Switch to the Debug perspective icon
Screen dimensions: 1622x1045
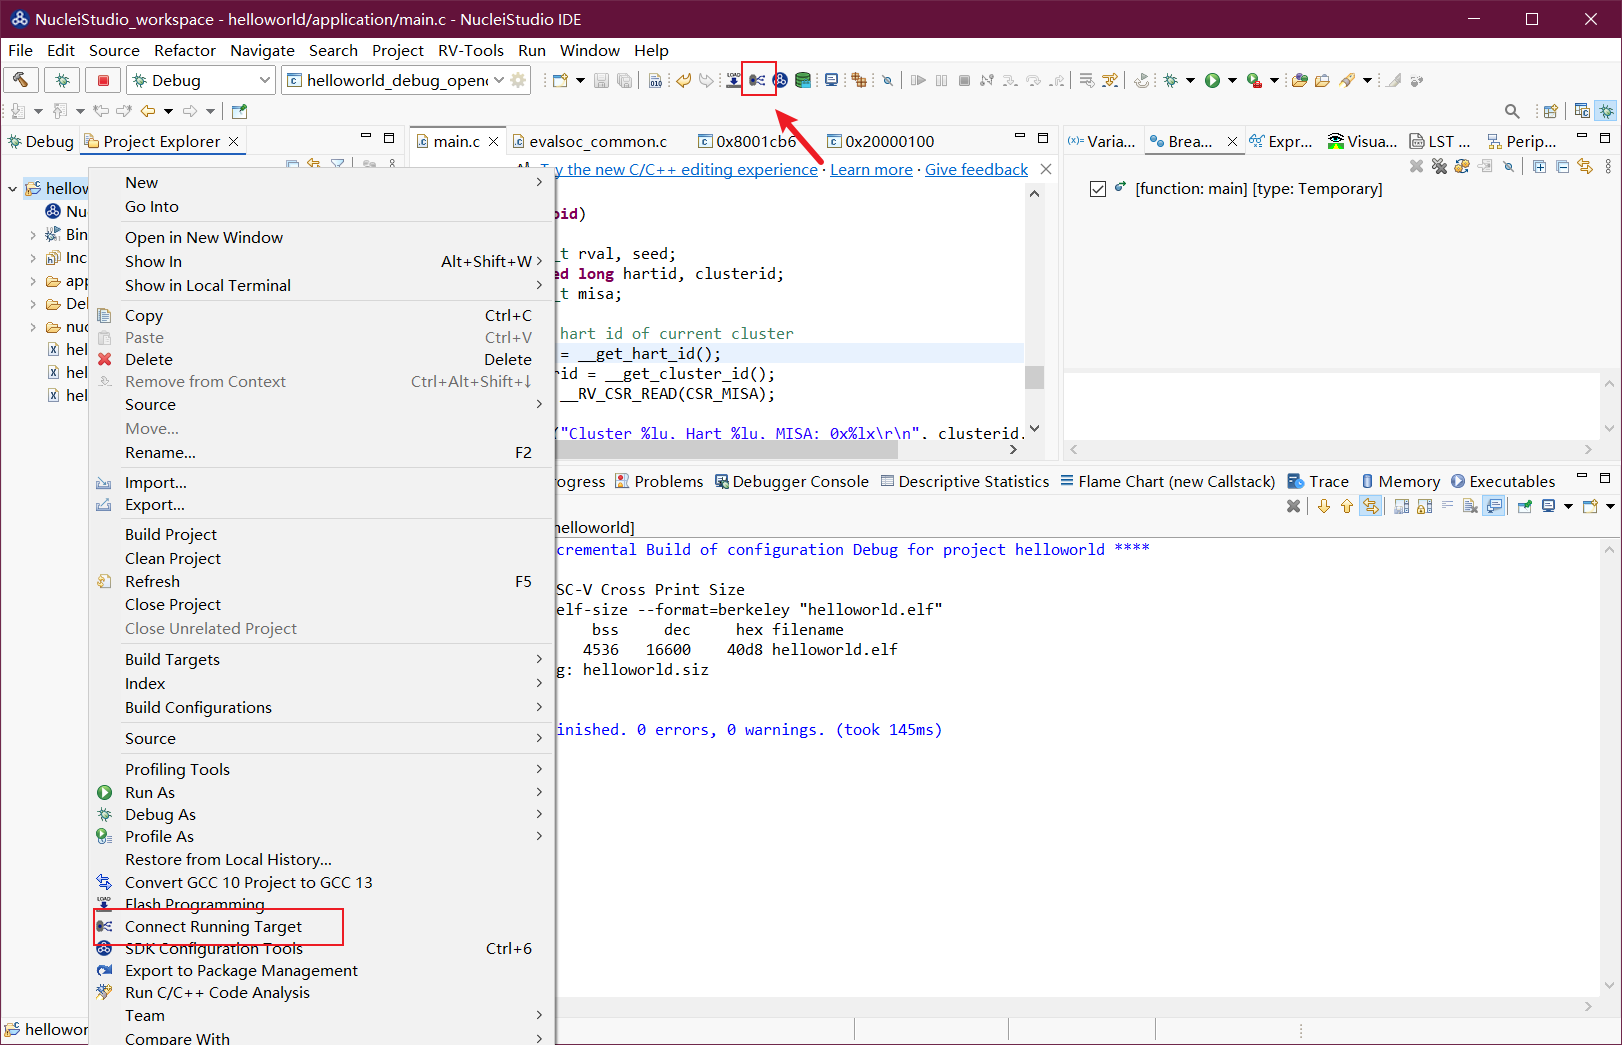(1606, 111)
